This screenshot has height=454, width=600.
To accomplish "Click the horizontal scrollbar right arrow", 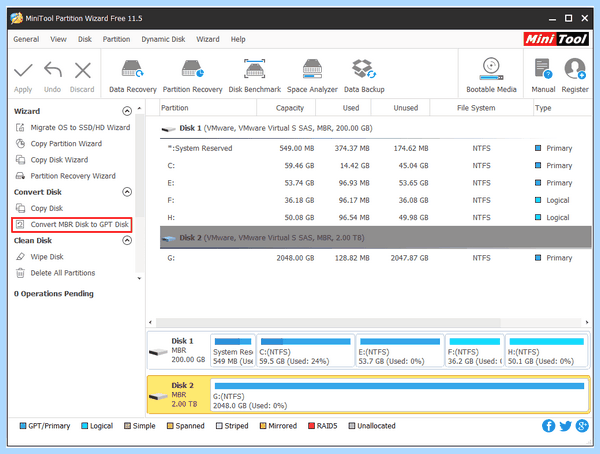I will (587, 322).
